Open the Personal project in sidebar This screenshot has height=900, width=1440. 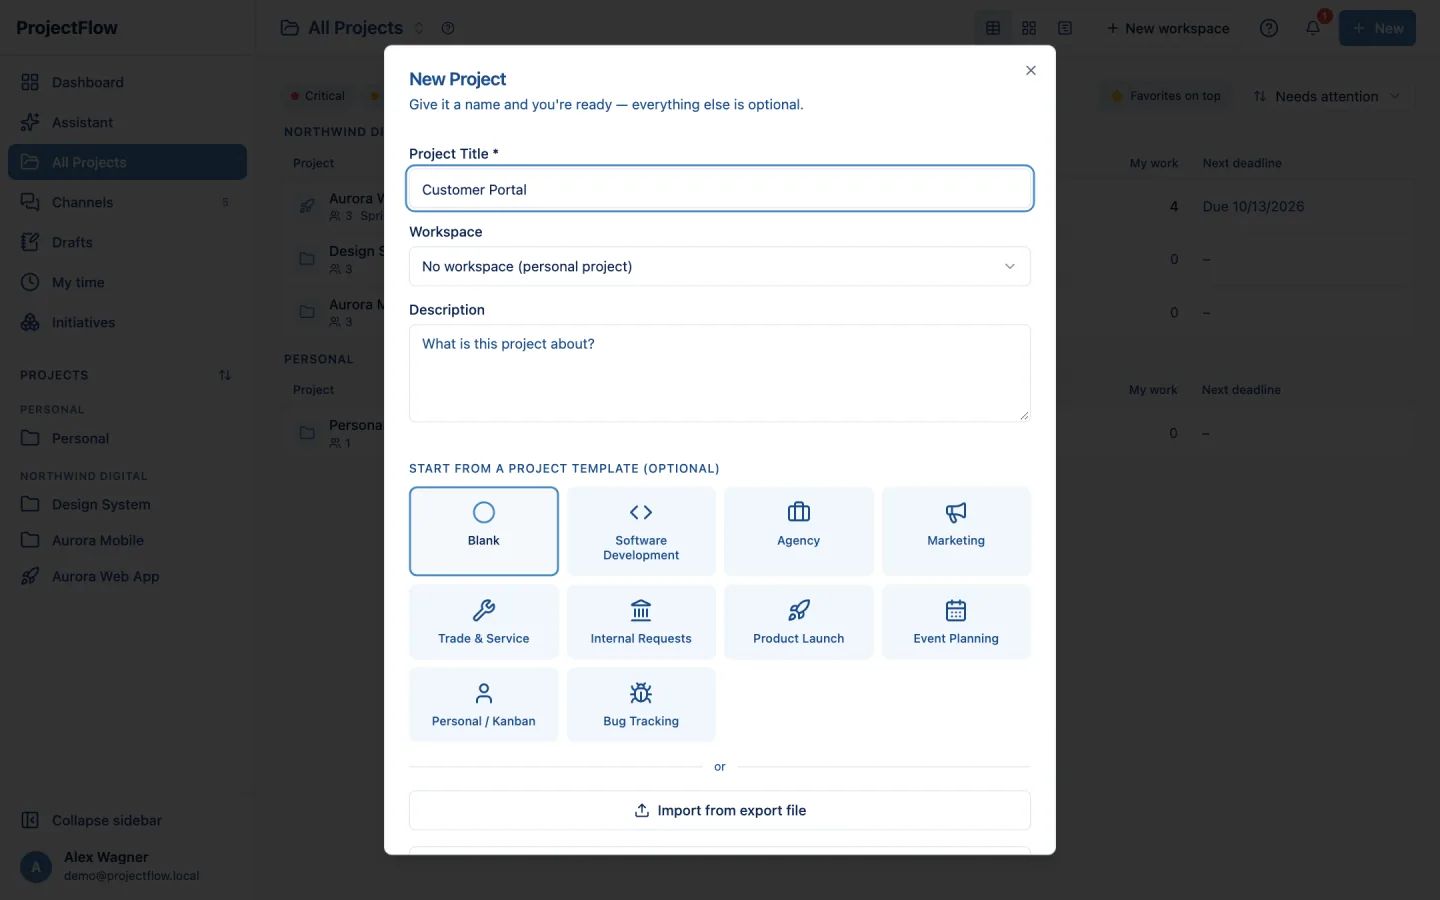pos(127,438)
